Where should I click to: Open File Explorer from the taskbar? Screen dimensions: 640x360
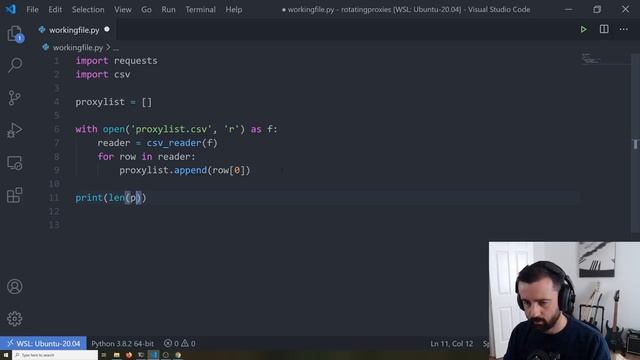pos(117,356)
